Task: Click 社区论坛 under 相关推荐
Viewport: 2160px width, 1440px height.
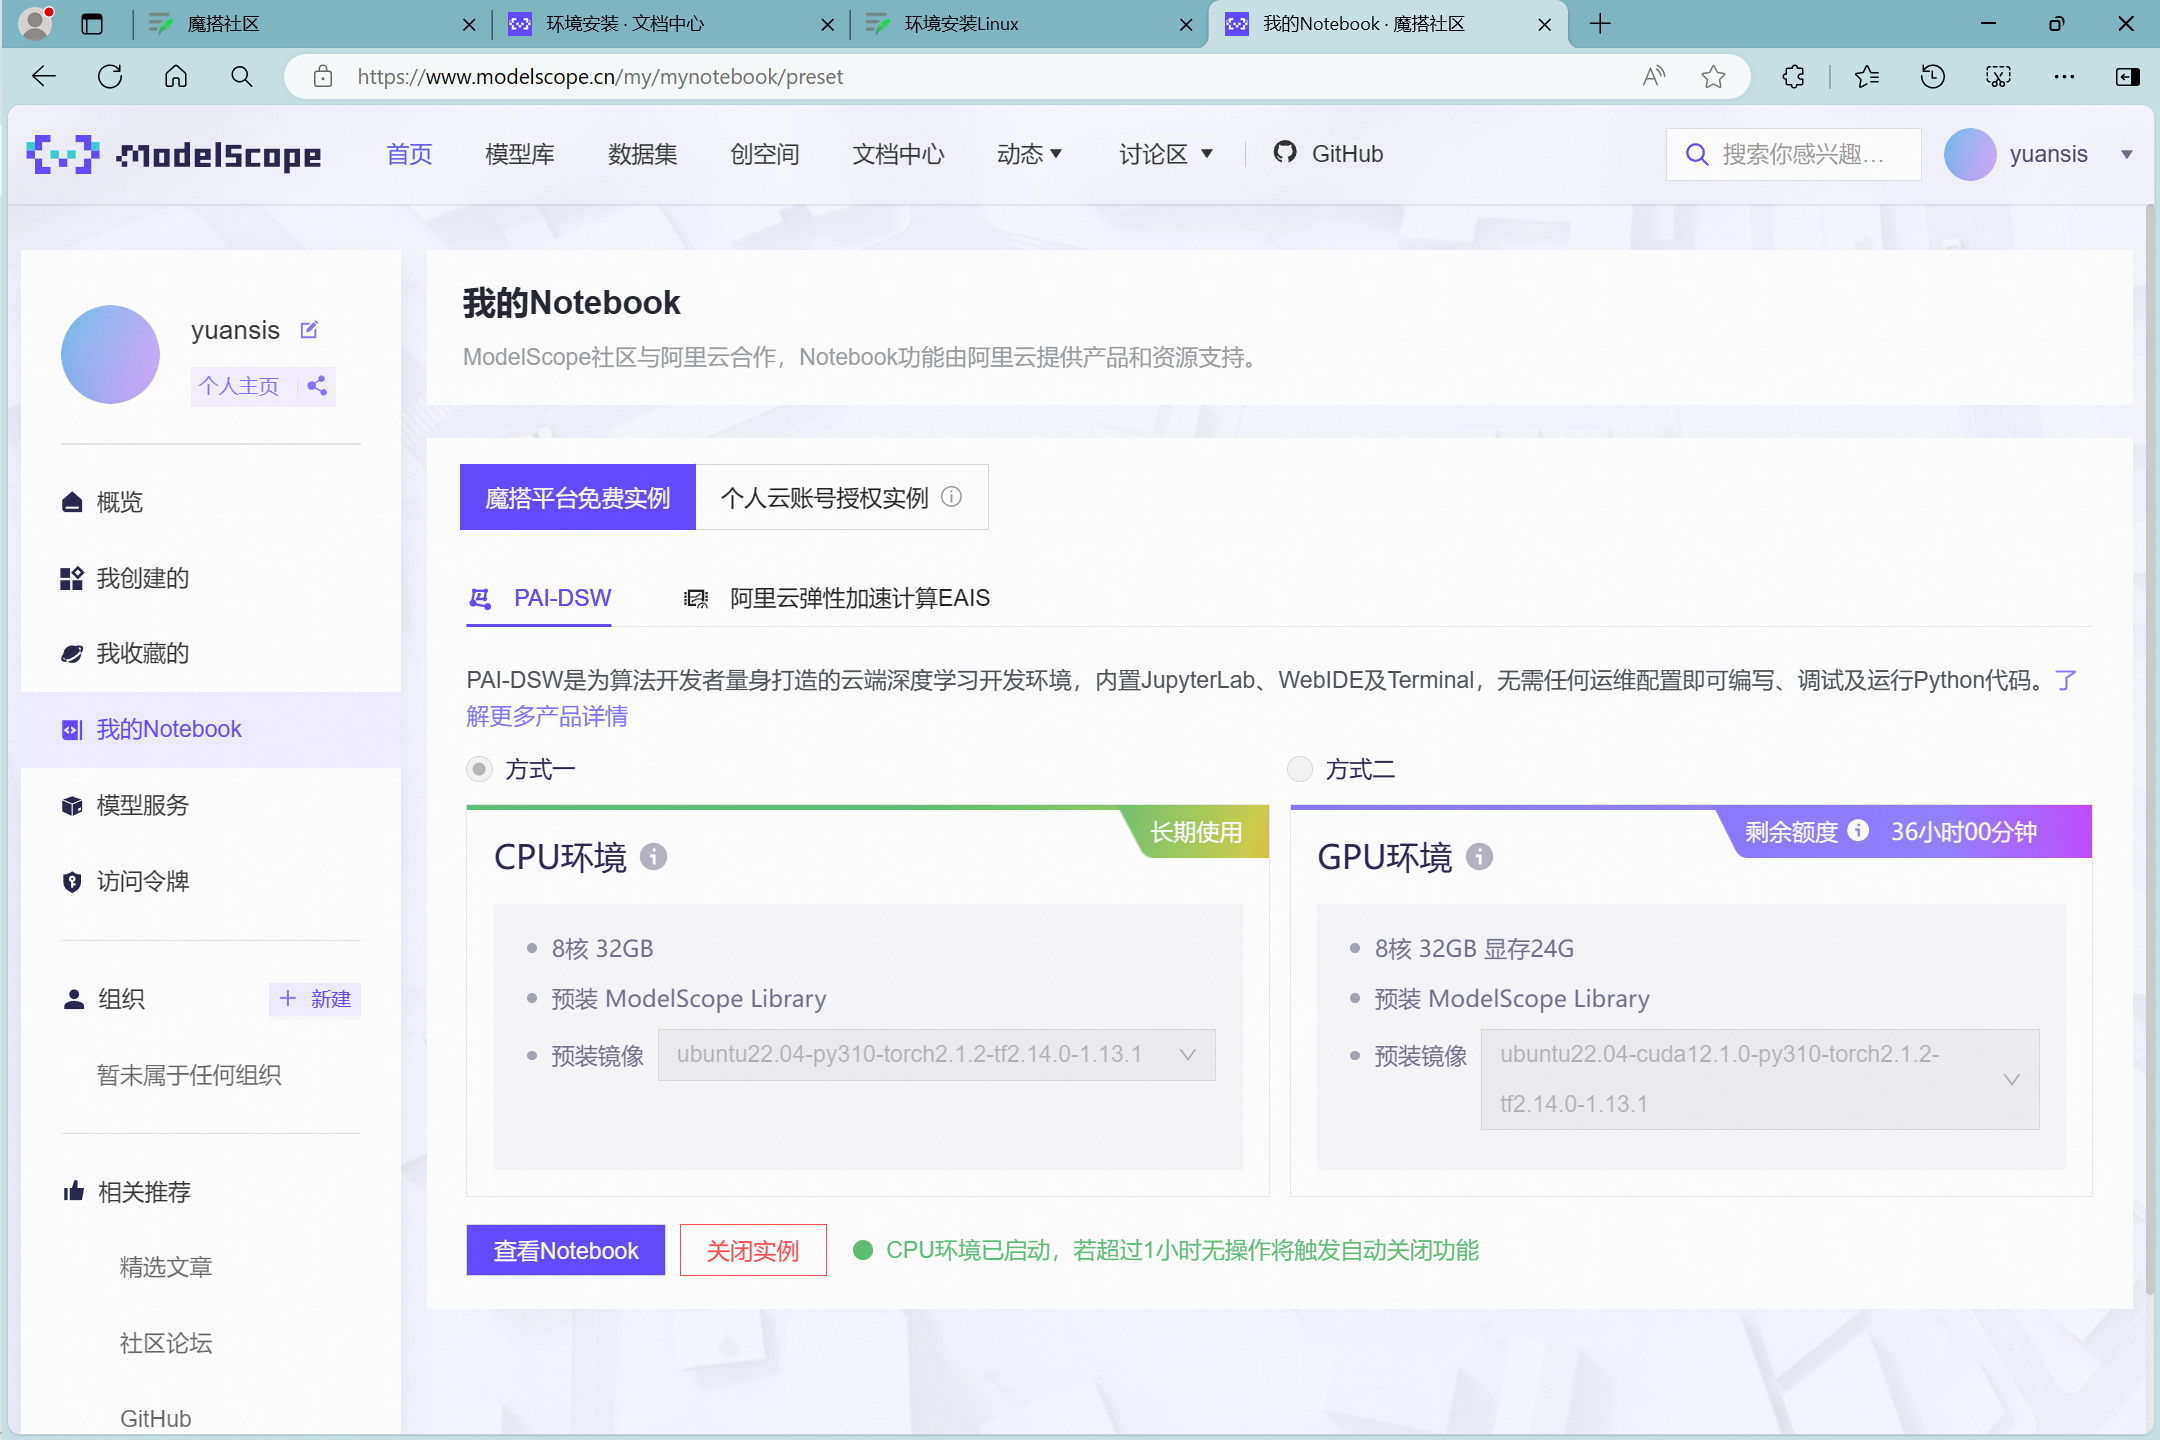Action: pyautogui.click(x=166, y=1343)
